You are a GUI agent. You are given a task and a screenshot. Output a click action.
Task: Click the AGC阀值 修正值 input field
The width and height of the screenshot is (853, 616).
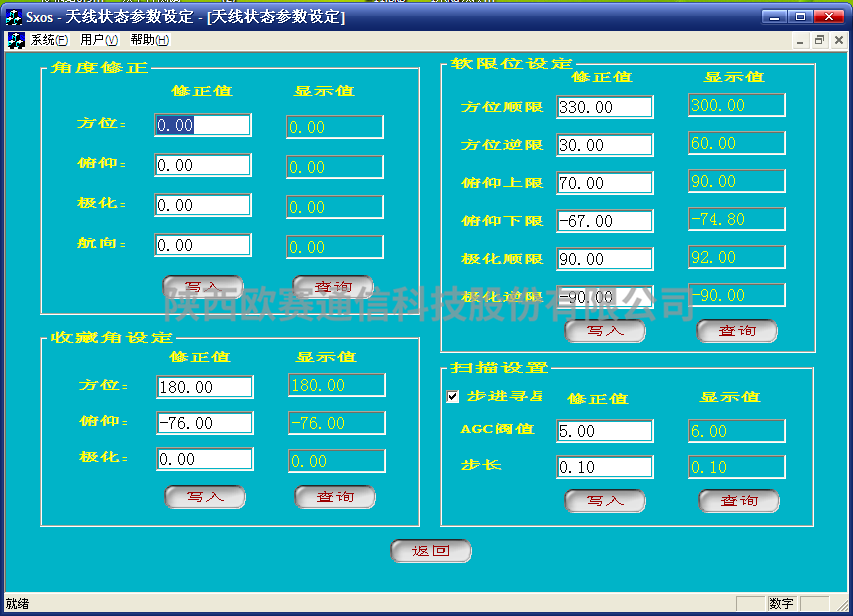coord(604,431)
